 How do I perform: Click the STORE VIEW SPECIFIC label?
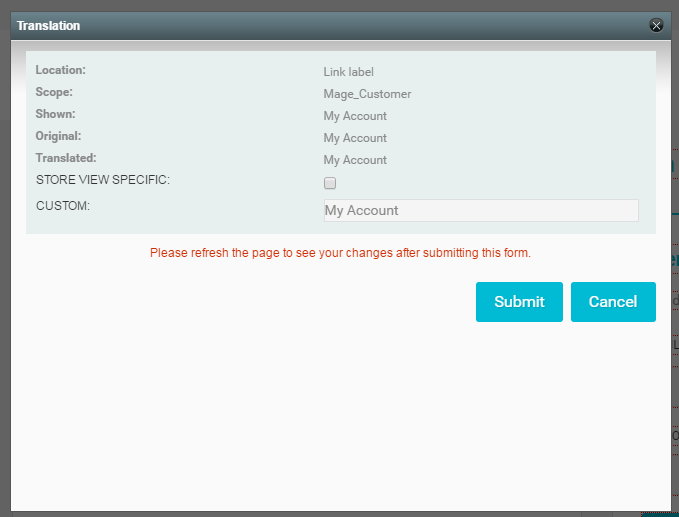click(103, 180)
